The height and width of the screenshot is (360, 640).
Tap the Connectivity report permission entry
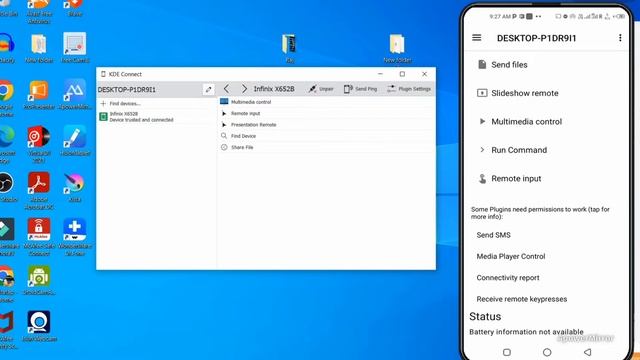pos(508,278)
